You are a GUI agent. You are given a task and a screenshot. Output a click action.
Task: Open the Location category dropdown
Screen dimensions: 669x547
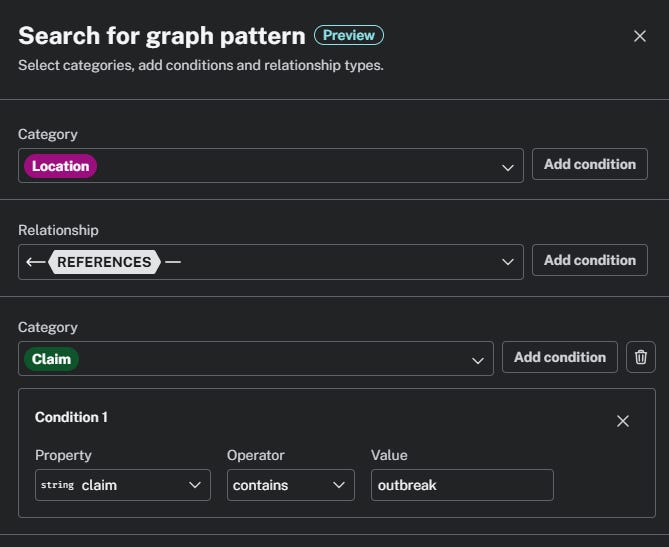click(x=271, y=166)
